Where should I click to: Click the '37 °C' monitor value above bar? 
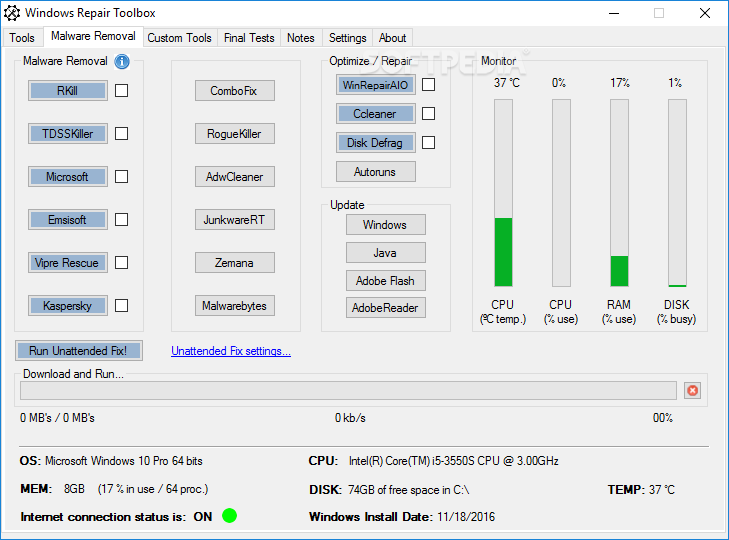tap(507, 83)
